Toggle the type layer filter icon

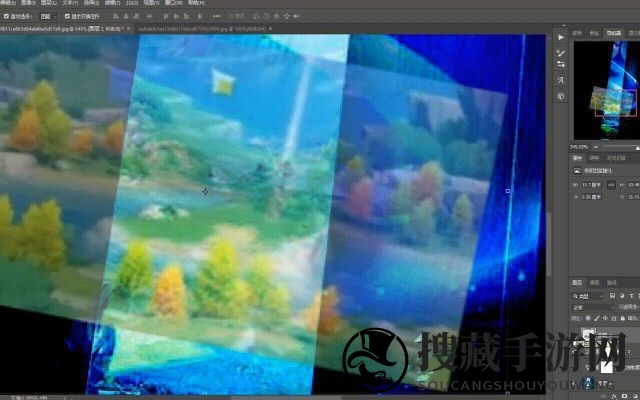click(x=631, y=296)
